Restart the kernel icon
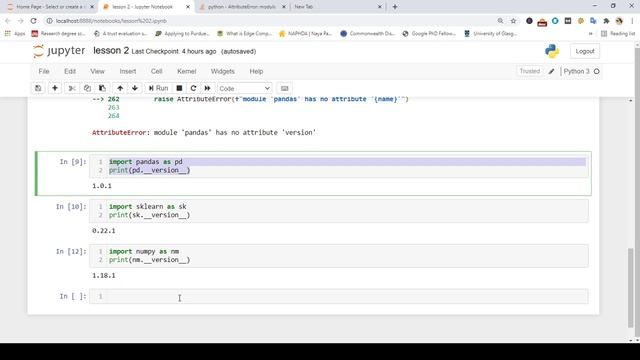The height and width of the screenshot is (360, 640). pos(193,88)
